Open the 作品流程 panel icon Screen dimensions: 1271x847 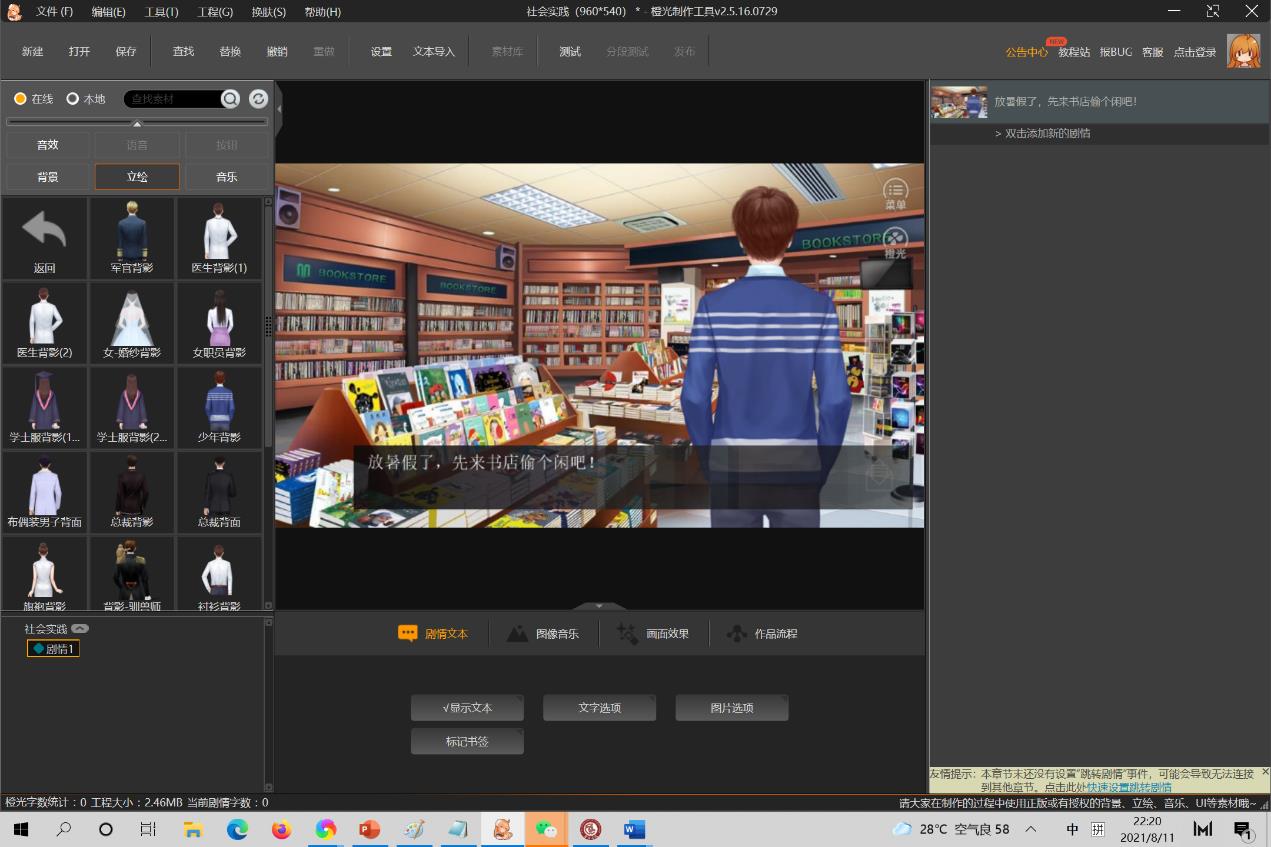[737, 634]
